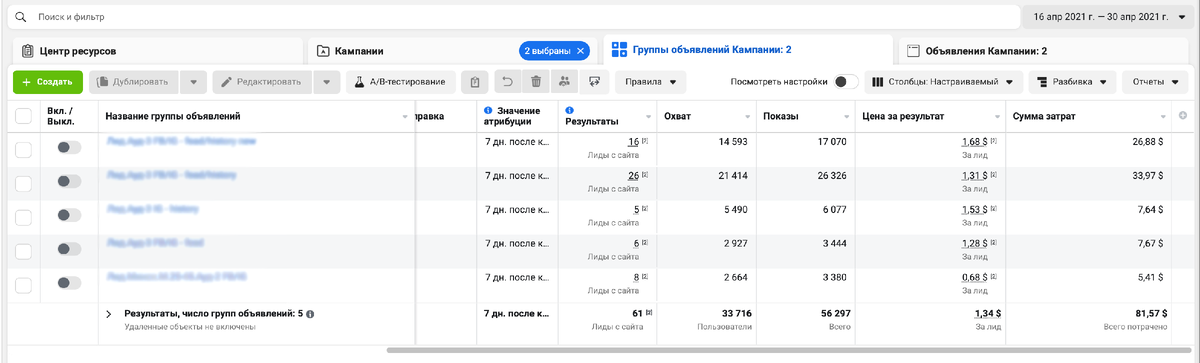The width and height of the screenshot is (1200, 363).
Task: Click the 26 results link
Action: [x=633, y=176]
